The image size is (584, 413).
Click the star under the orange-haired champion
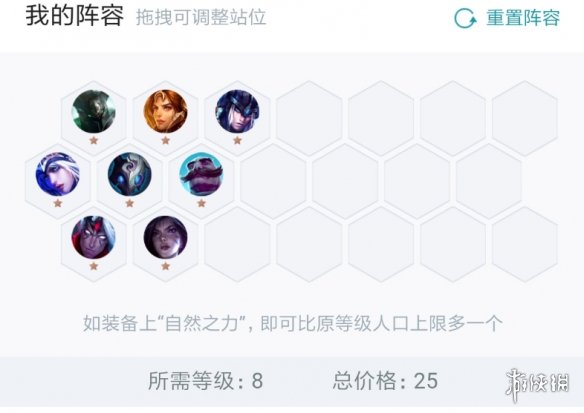point(165,140)
